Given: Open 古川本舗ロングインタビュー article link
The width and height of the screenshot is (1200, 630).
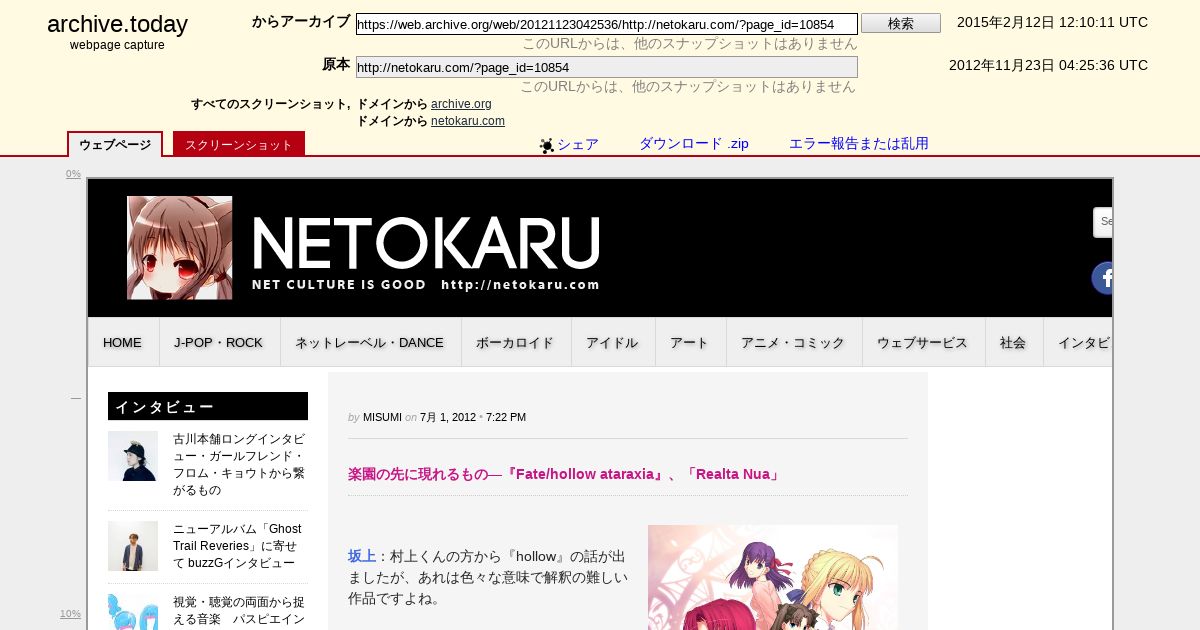Looking at the screenshot, I should 239,465.
